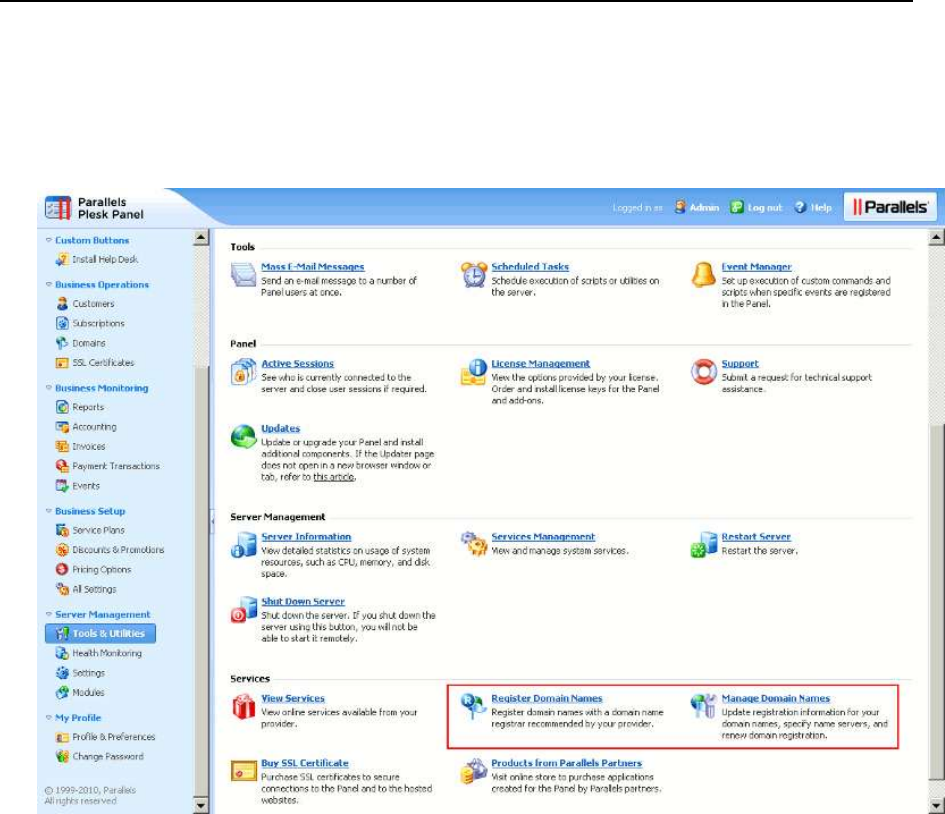
Task: Open the Scheduled Tasks link
Action: (x=530, y=267)
